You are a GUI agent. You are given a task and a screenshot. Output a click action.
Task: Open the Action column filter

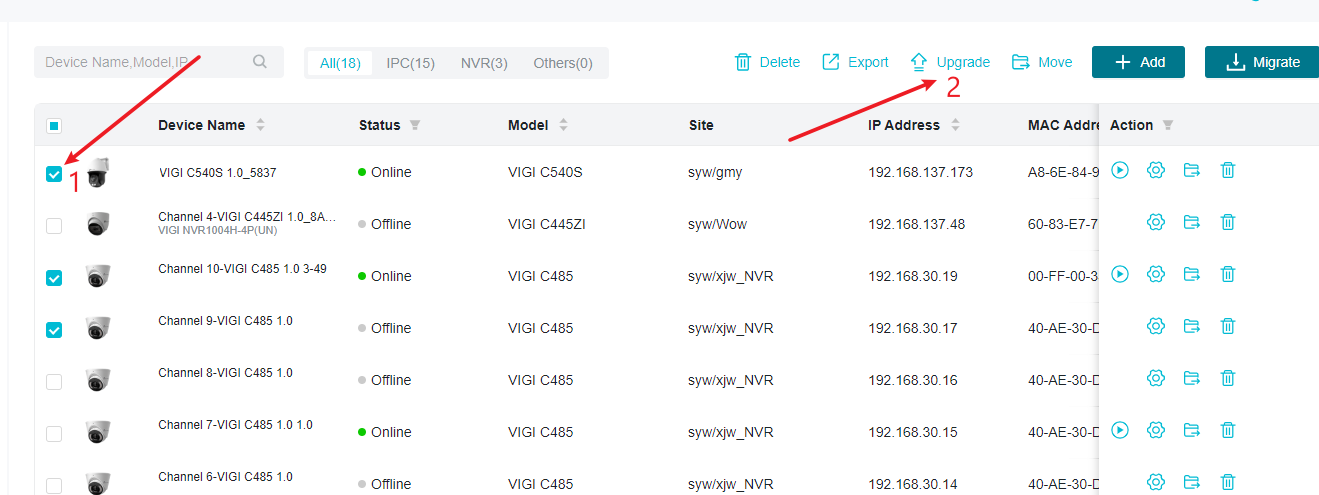1168,125
